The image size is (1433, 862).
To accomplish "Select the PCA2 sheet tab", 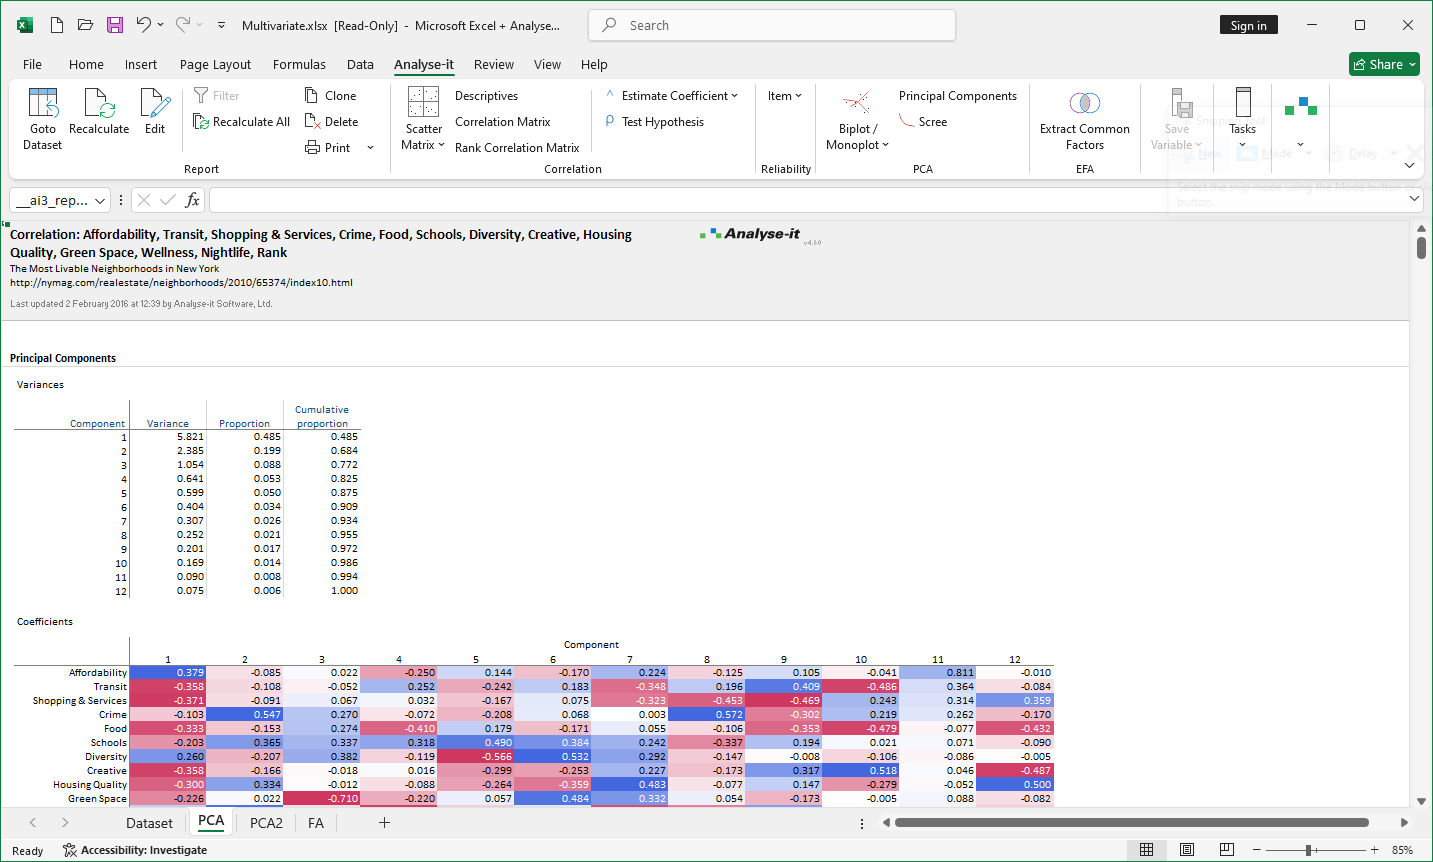I will tap(266, 823).
